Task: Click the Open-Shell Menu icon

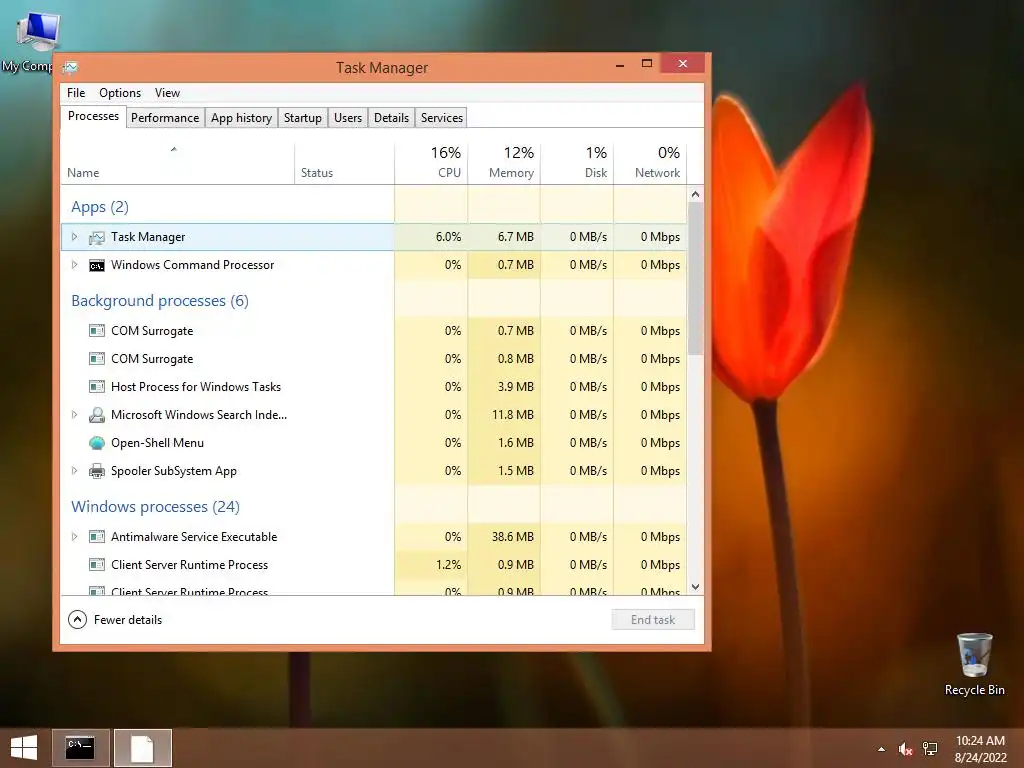Action: tap(97, 443)
